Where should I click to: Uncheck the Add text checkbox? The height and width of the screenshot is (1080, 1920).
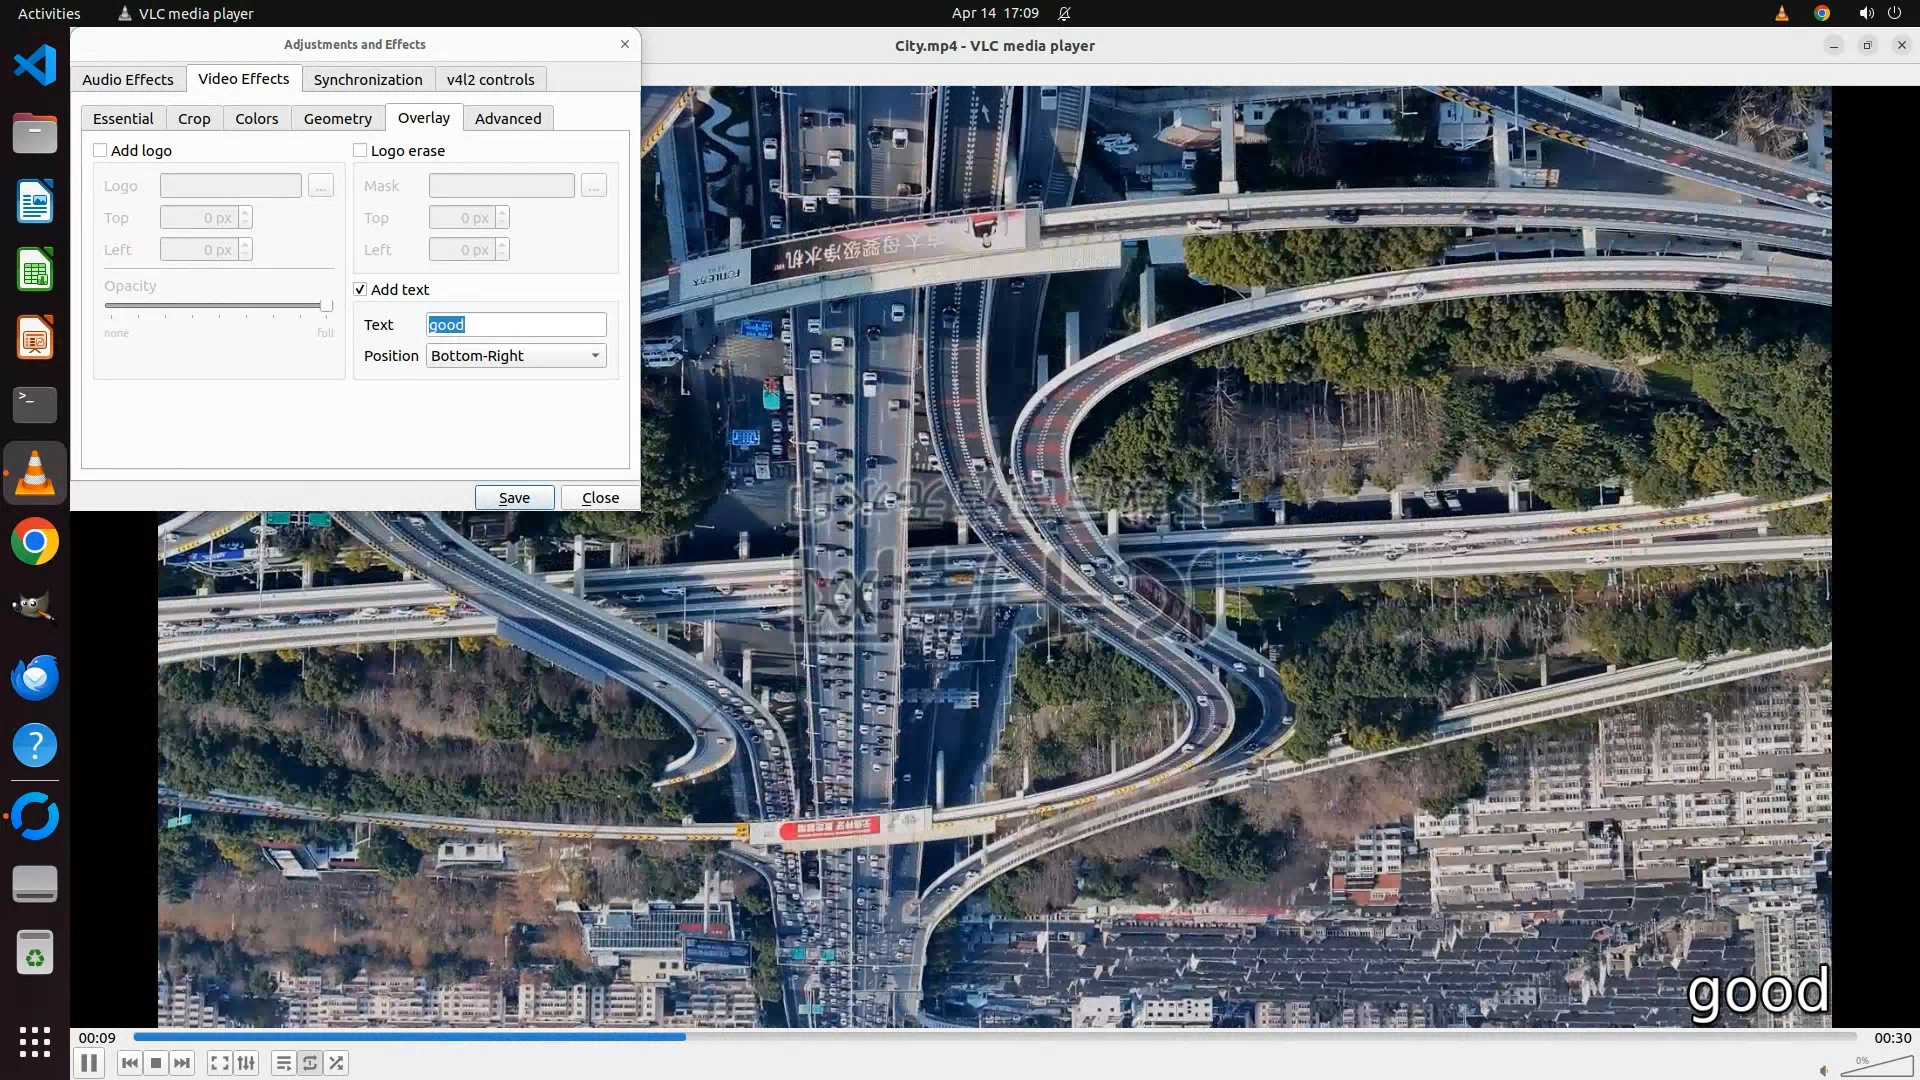360,289
